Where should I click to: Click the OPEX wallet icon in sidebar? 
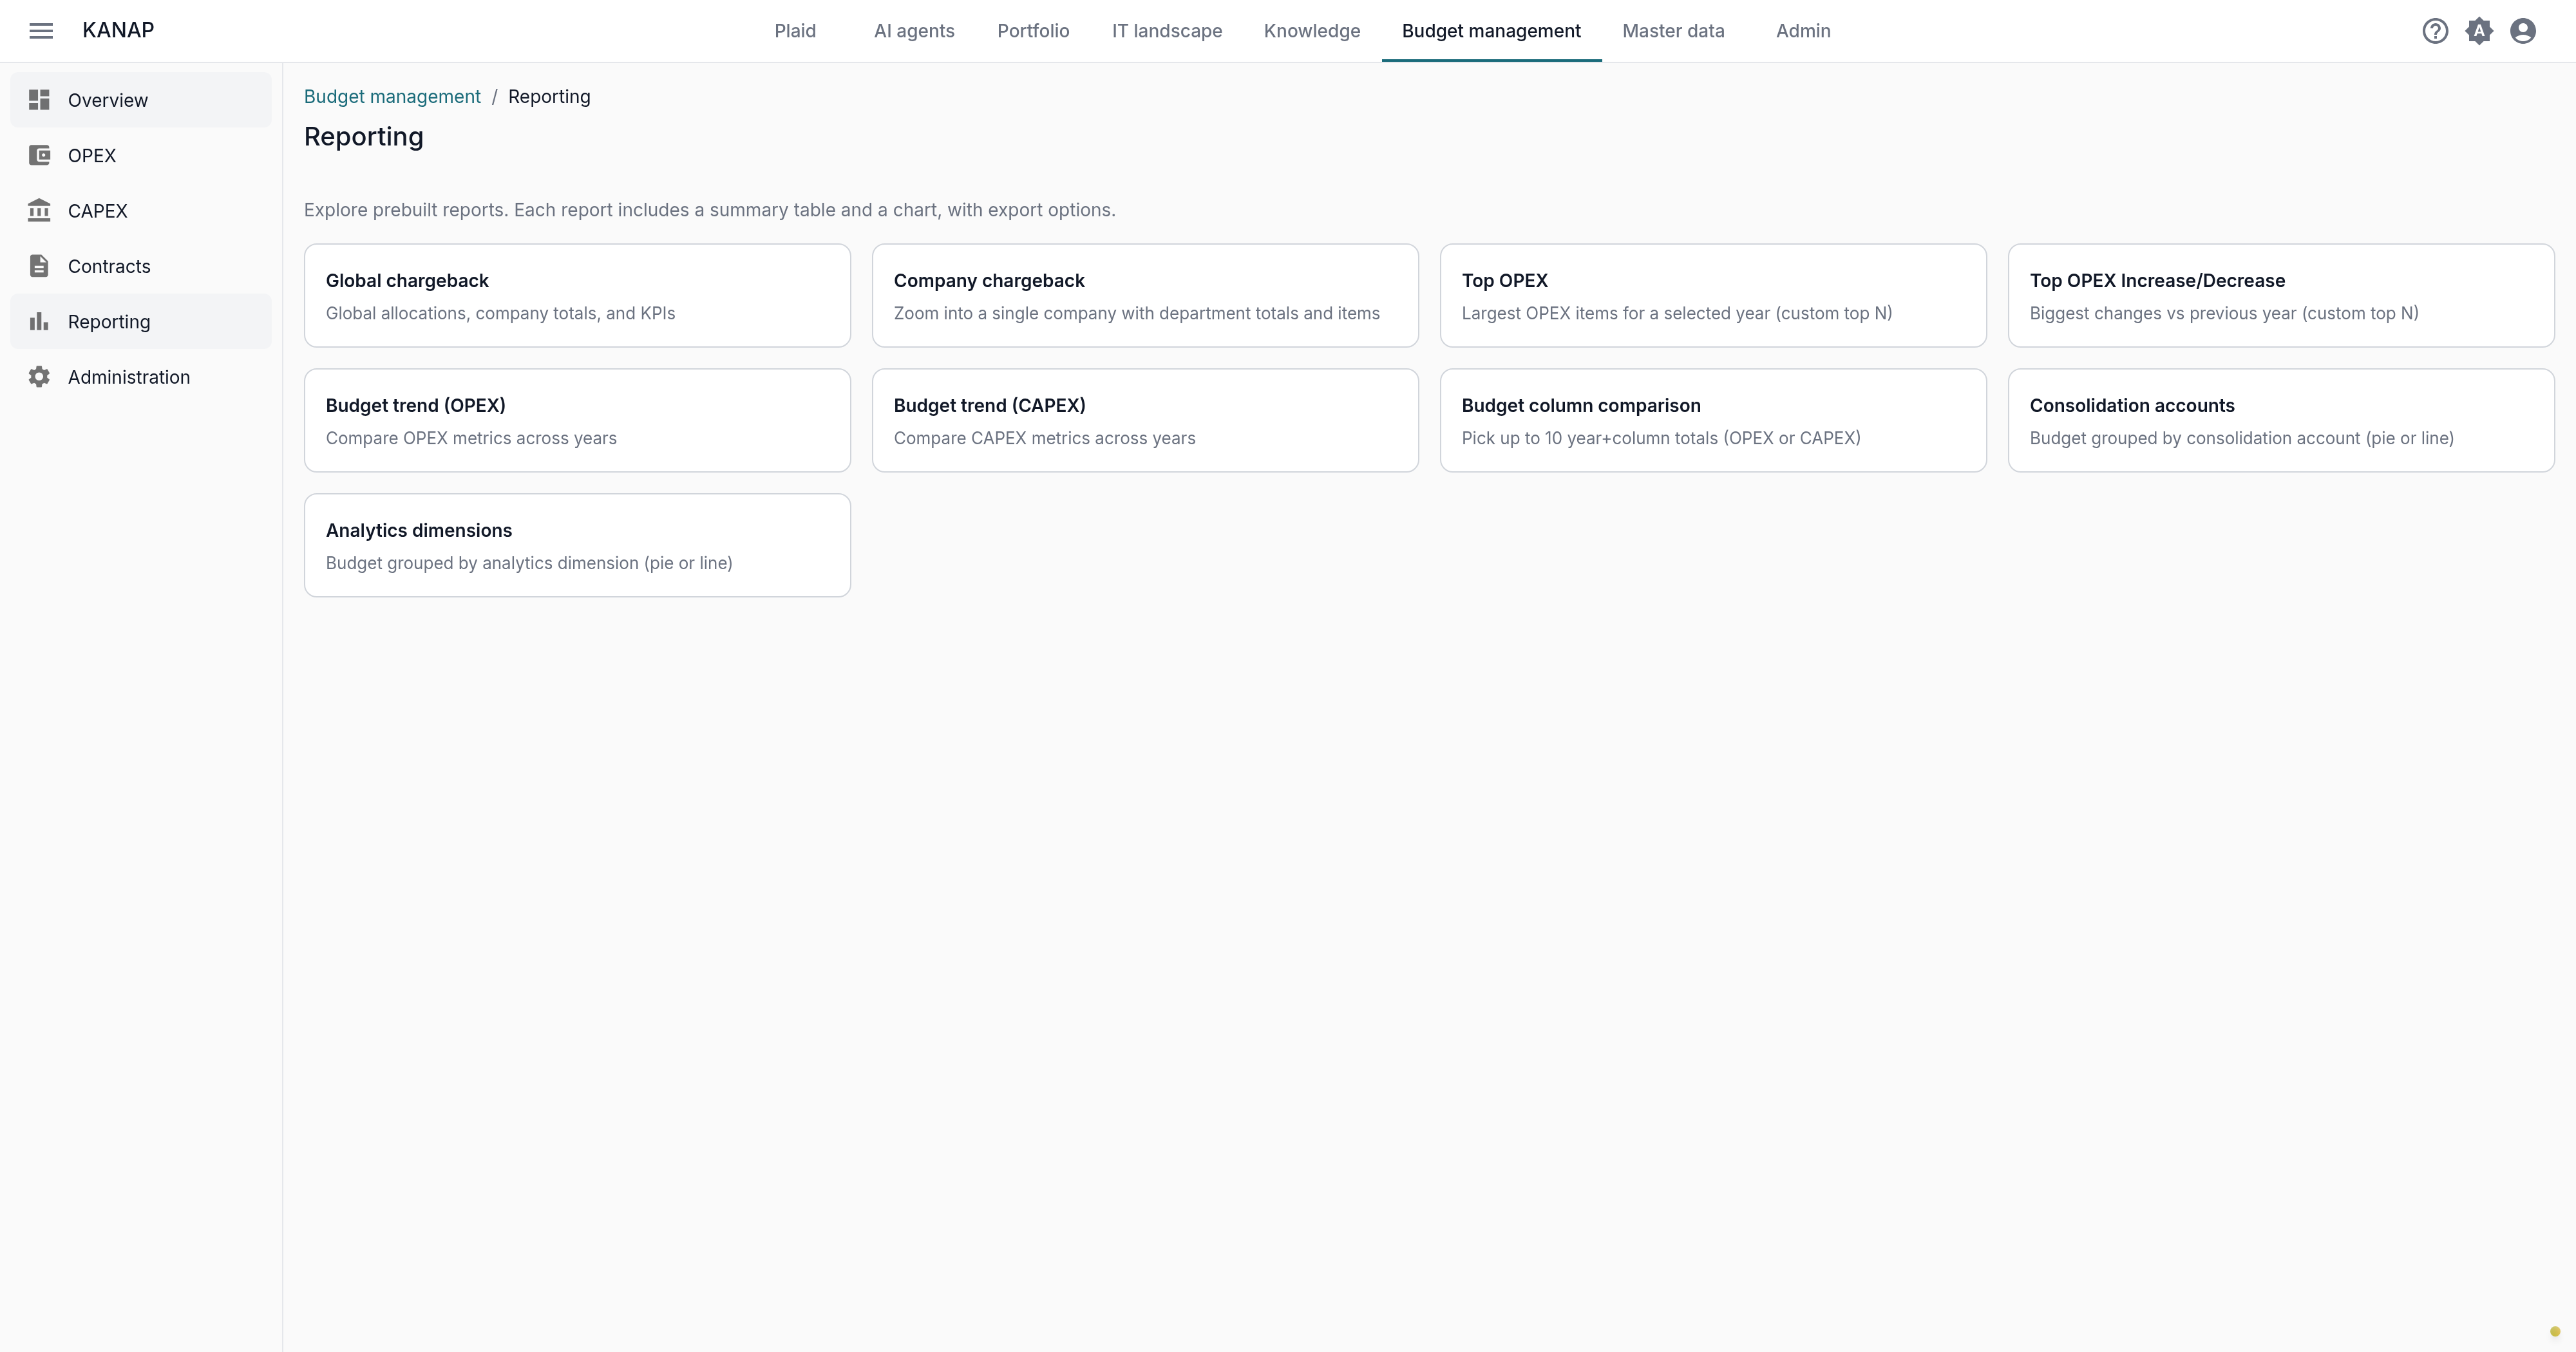click(x=39, y=155)
